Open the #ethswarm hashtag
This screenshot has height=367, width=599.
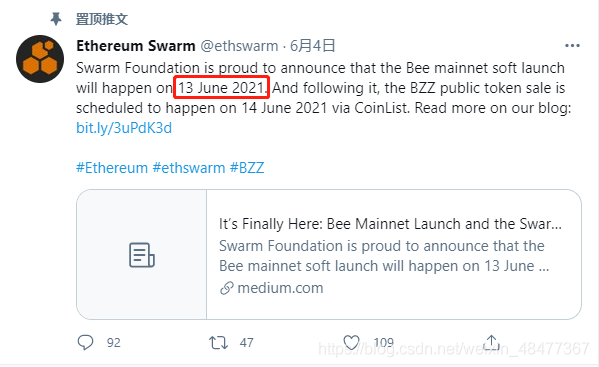pos(189,168)
